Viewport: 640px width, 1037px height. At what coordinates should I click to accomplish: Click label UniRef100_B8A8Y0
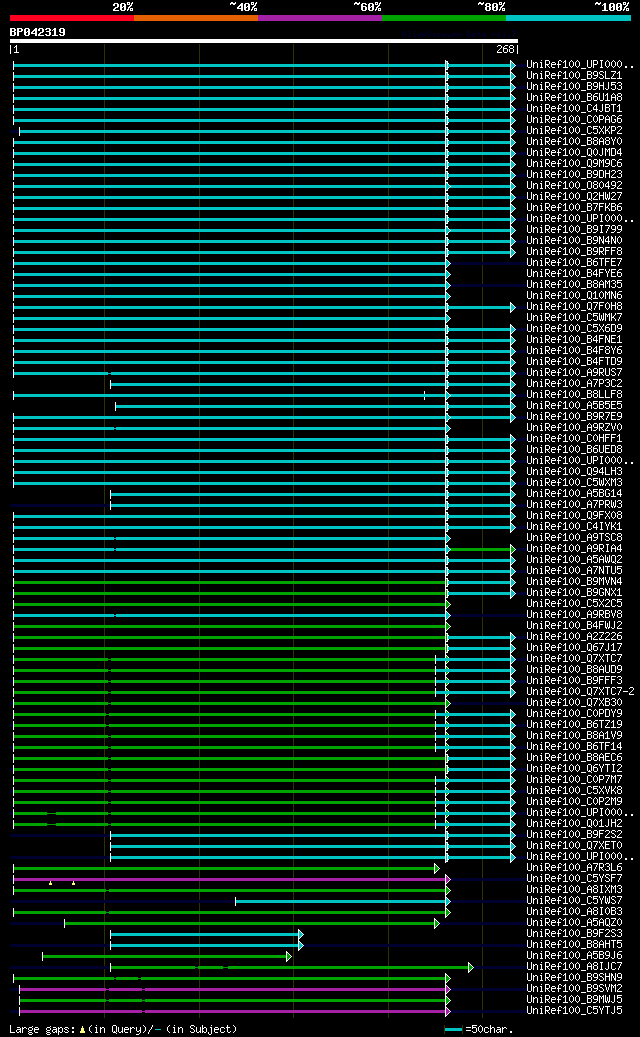[574, 142]
